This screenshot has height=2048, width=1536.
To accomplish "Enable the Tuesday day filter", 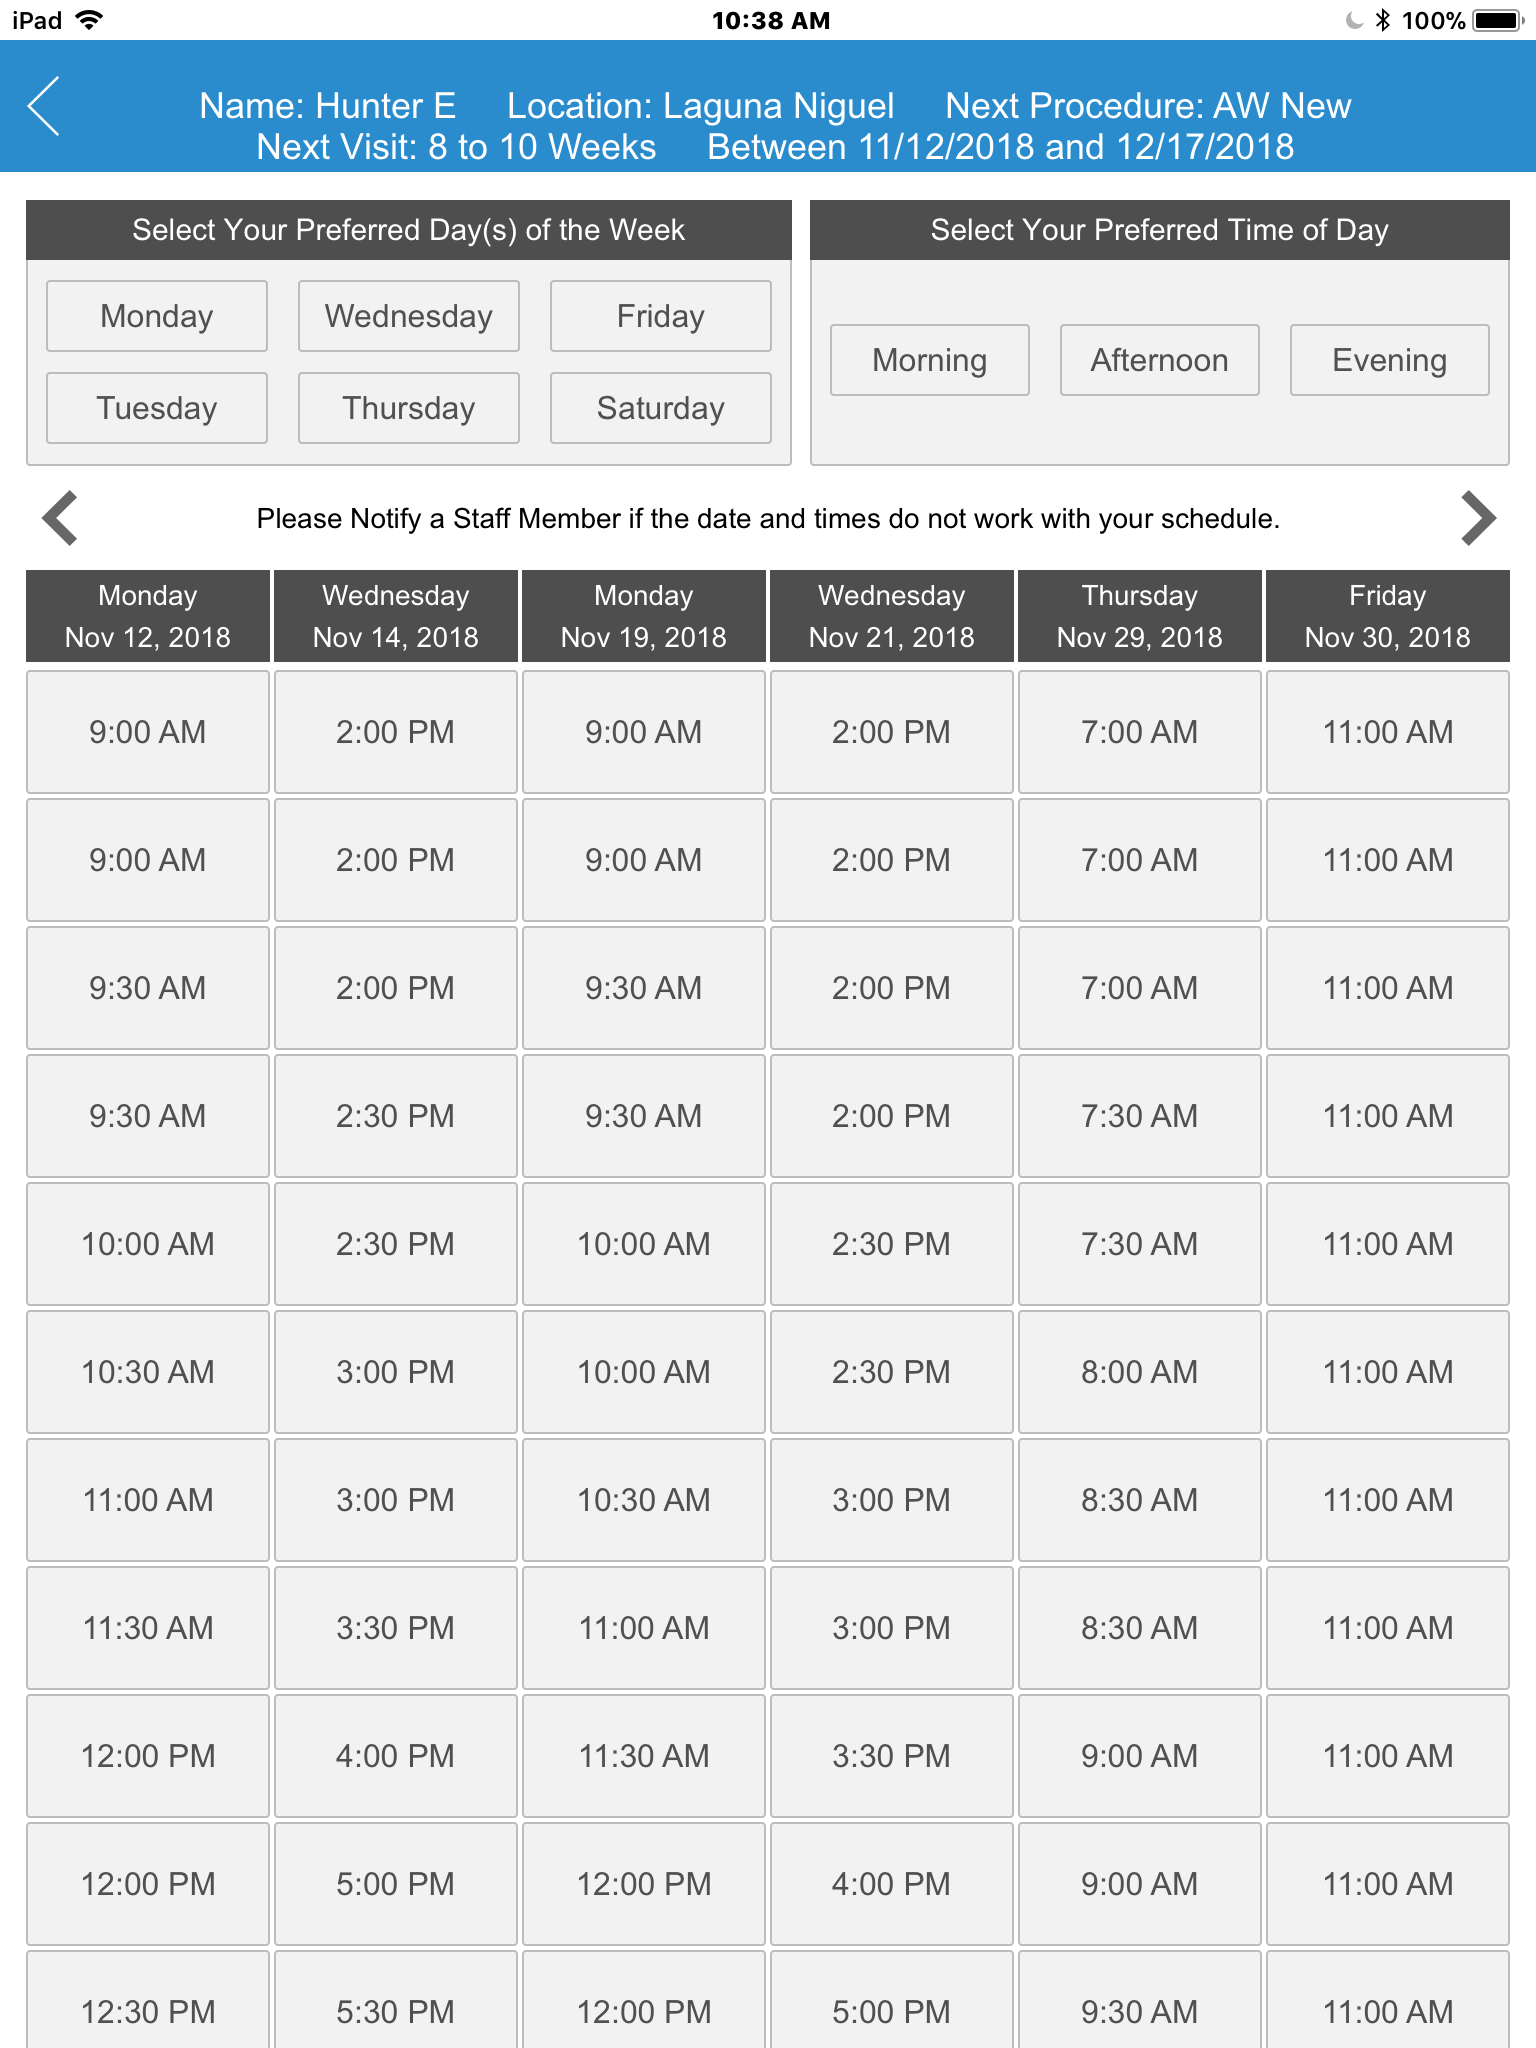I will click(x=157, y=408).
